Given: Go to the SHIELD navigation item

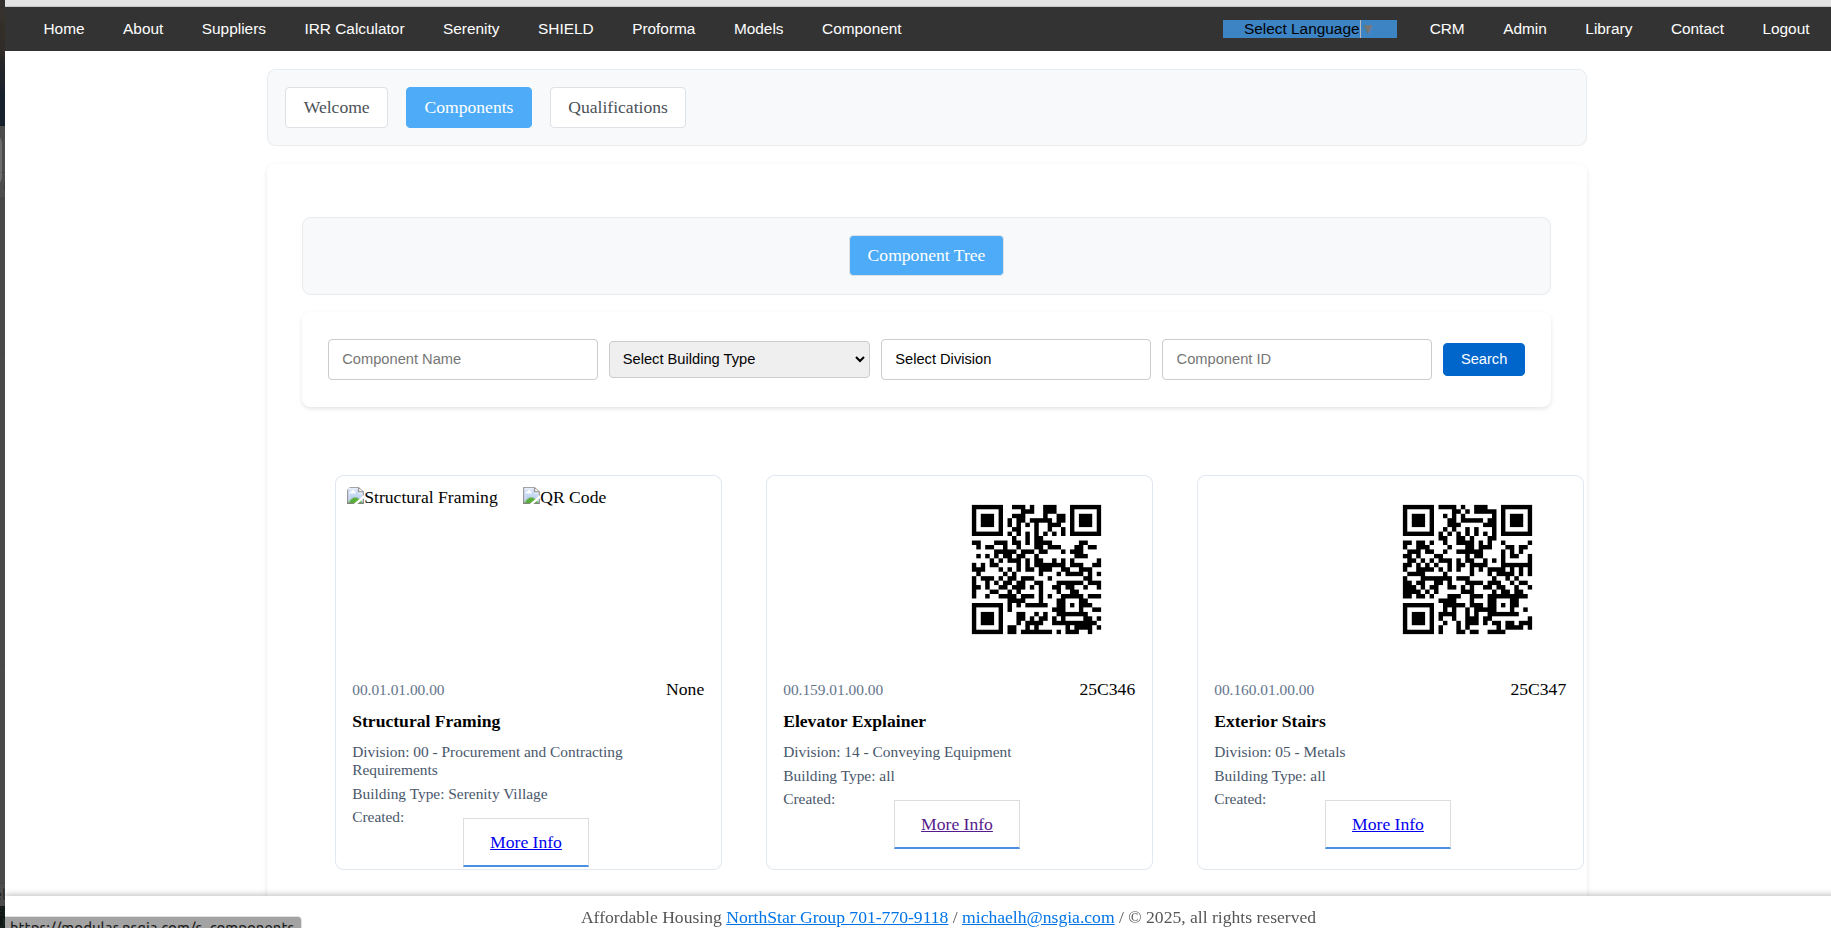Looking at the screenshot, I should [x=565, y=29].
